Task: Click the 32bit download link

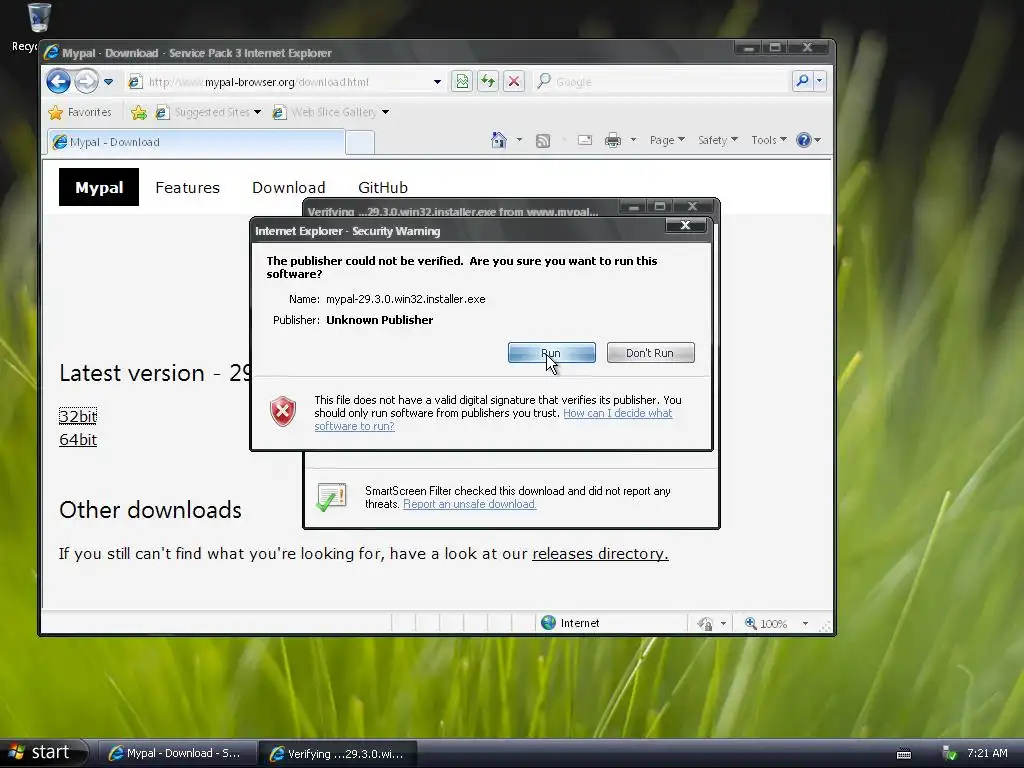Action: click(x=78, y=416)
